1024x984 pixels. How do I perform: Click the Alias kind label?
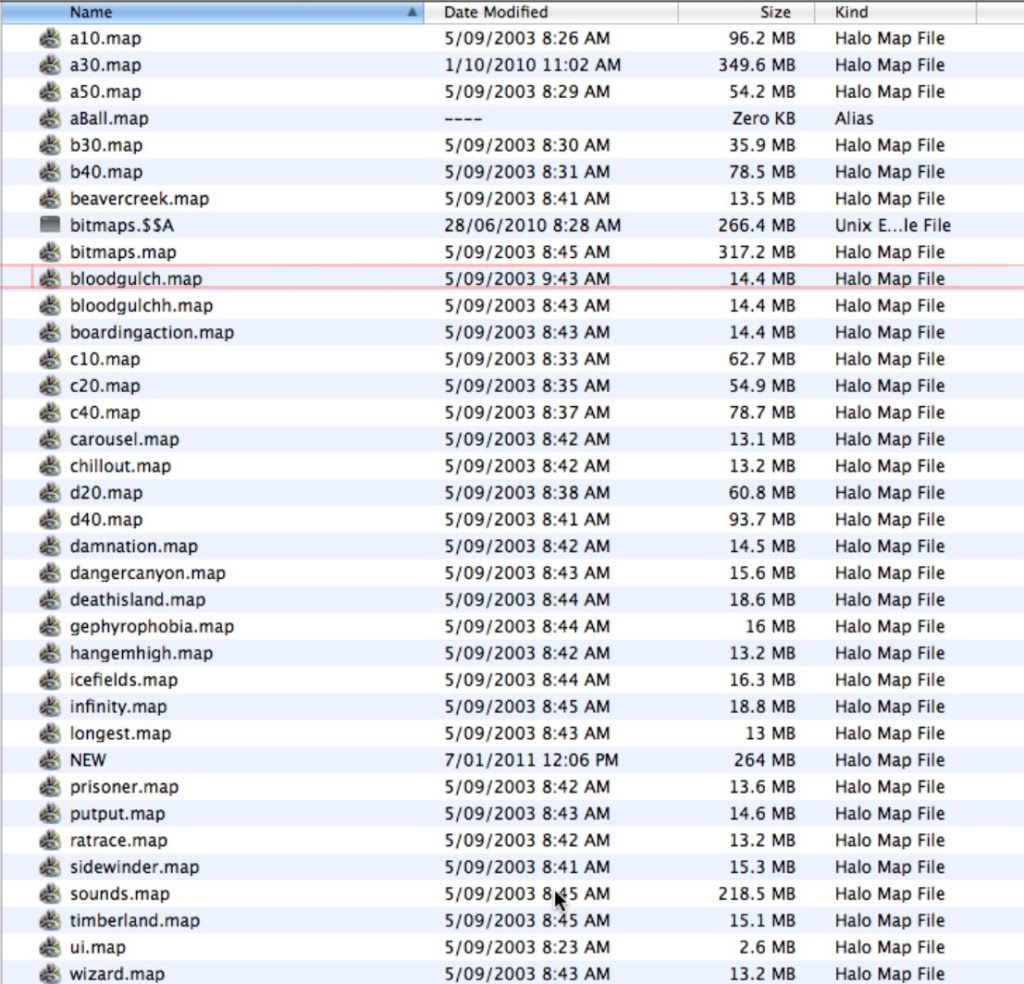(854, 119)
